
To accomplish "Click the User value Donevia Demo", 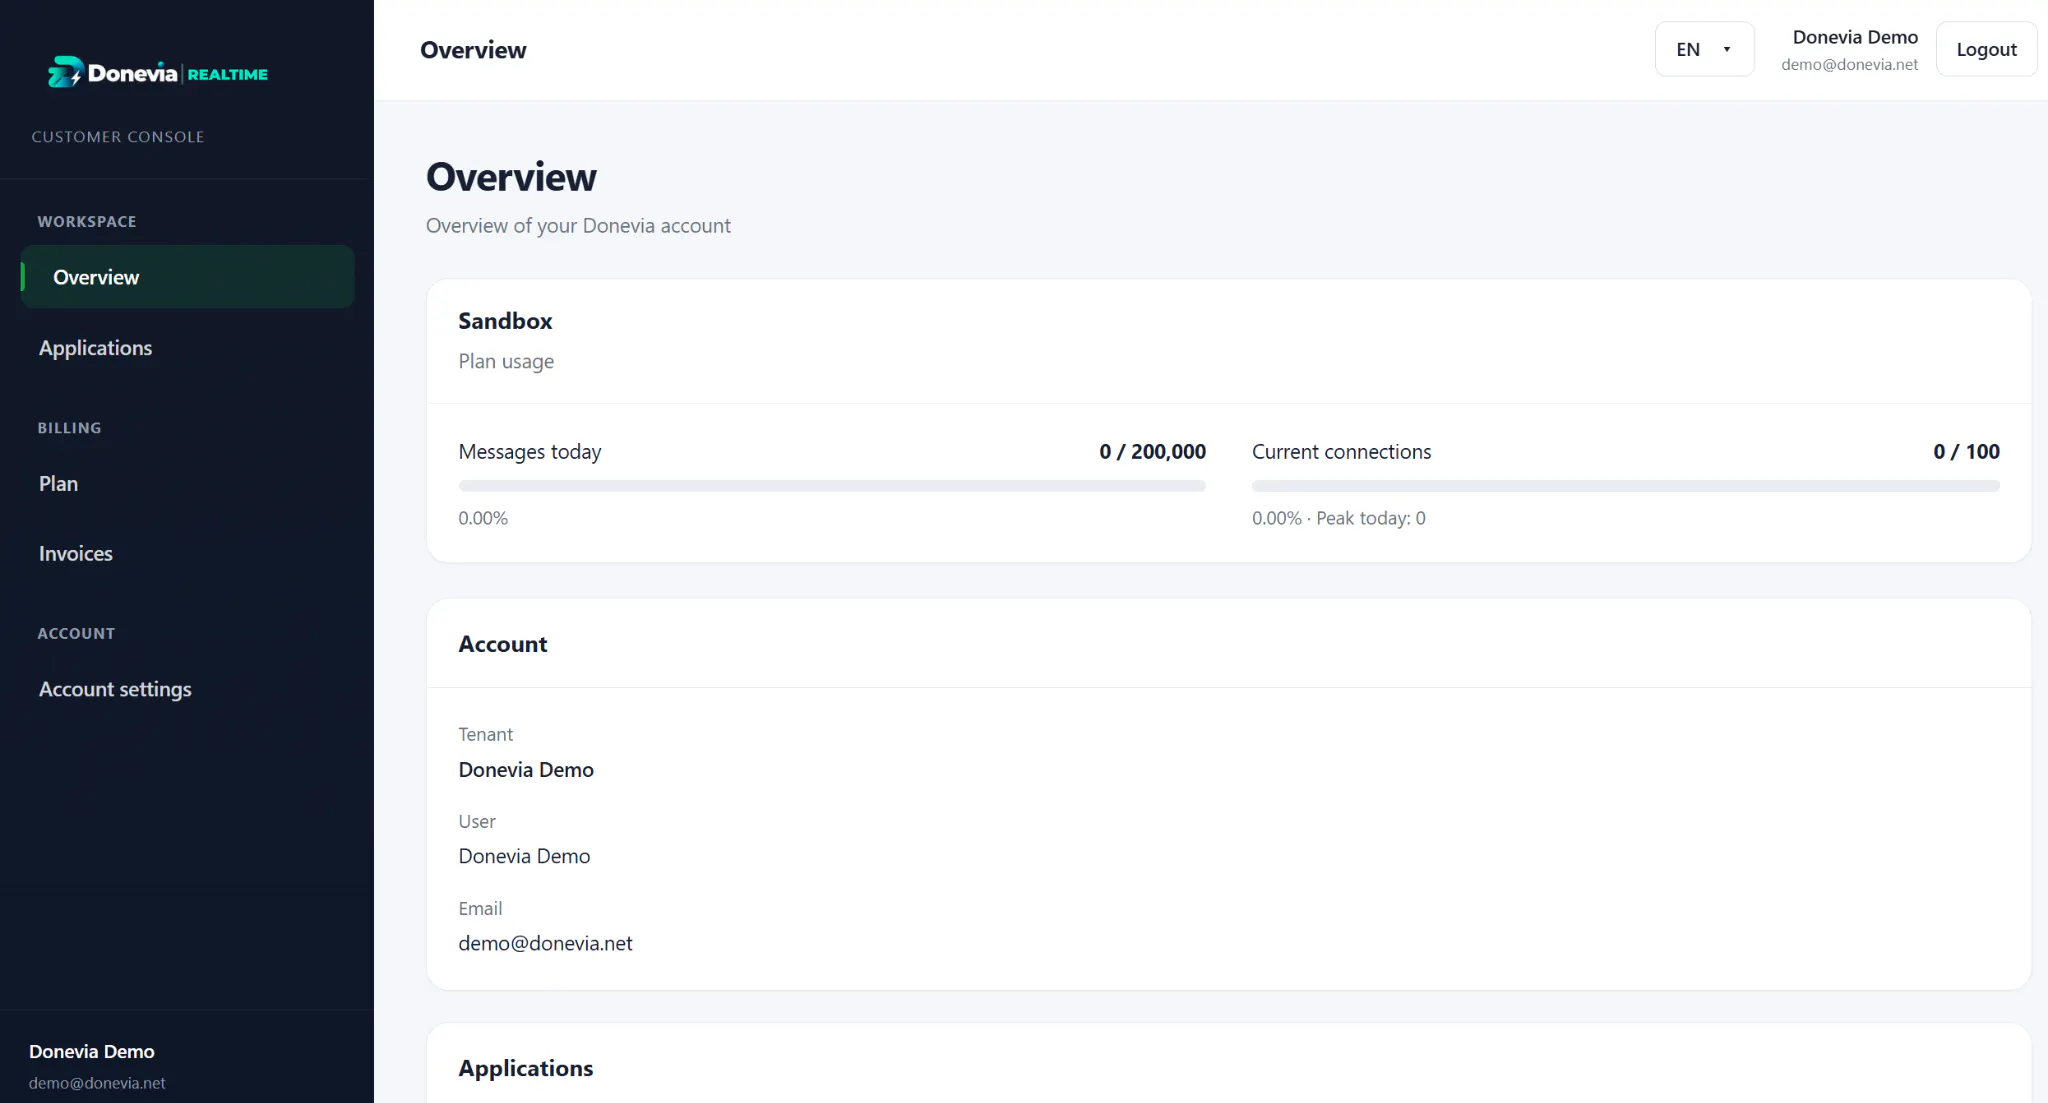I will [x=524, y=856].
